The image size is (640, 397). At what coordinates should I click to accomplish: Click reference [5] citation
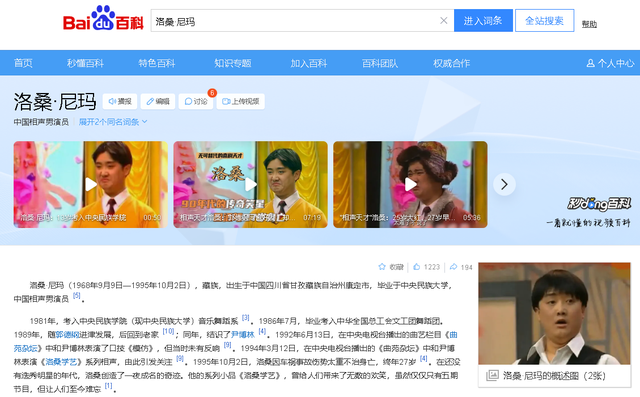click(x=77, y=296)
